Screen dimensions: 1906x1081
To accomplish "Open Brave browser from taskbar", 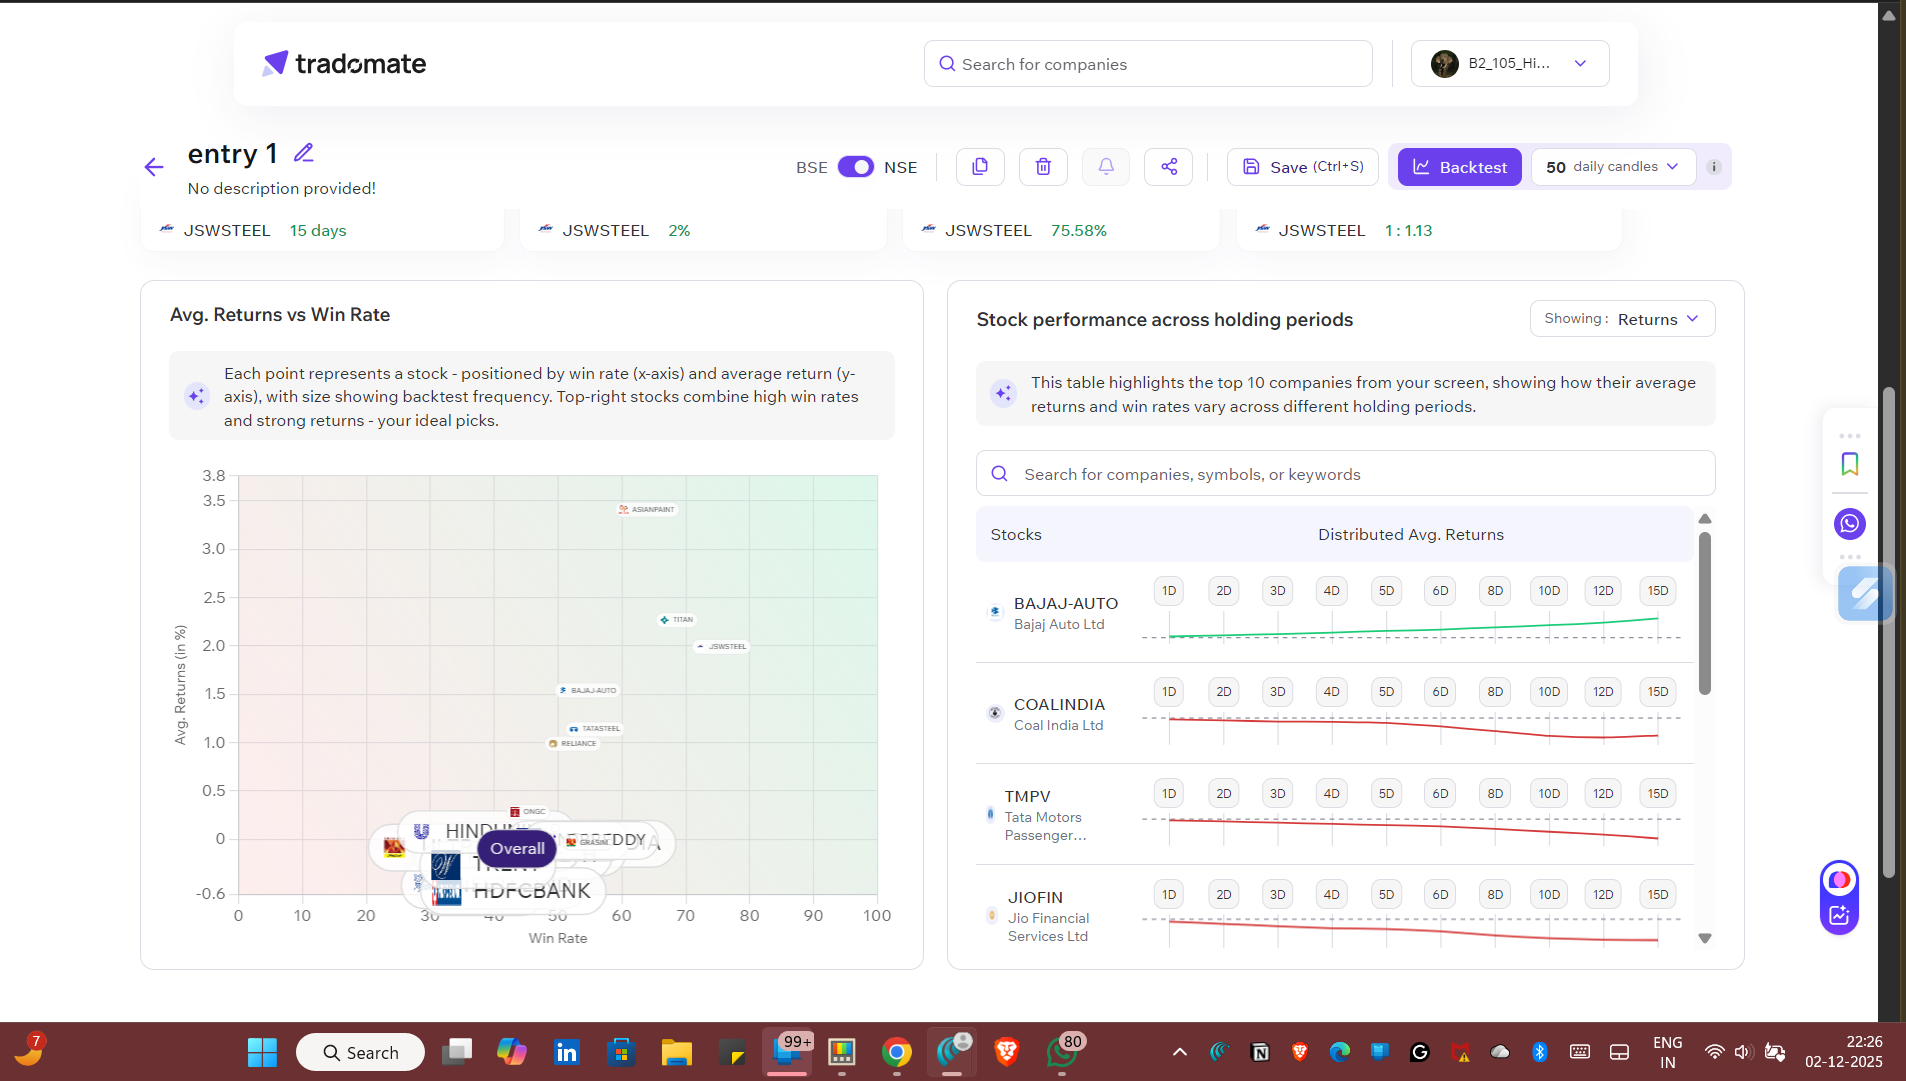I will 1007,1052.
